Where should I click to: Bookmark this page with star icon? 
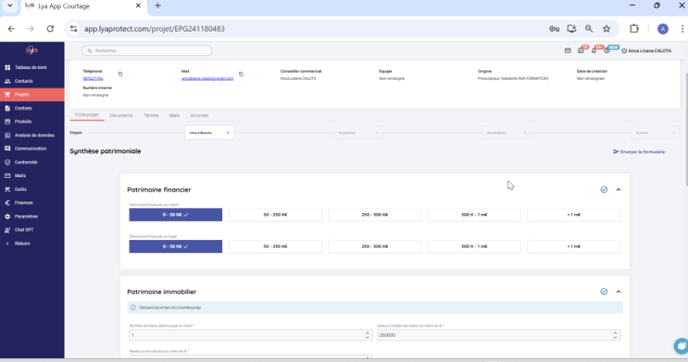coord(606,29)
